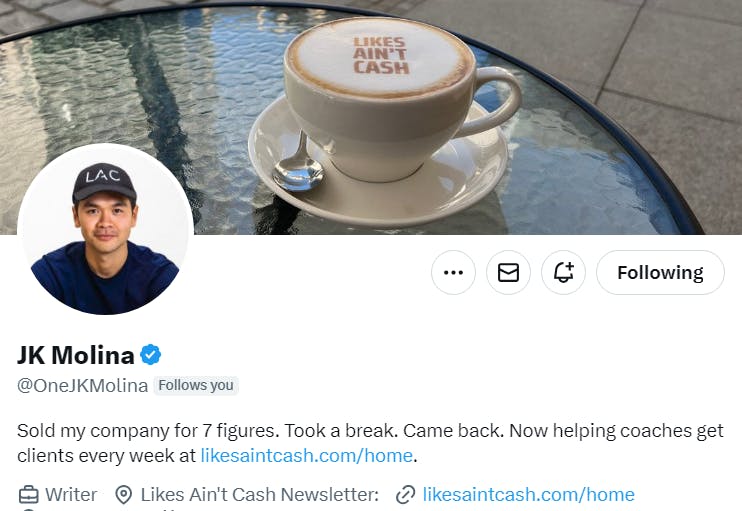Turn on post notifications with bell icon
This screenshot has width=742, height=511.
(x=563, y=273)
